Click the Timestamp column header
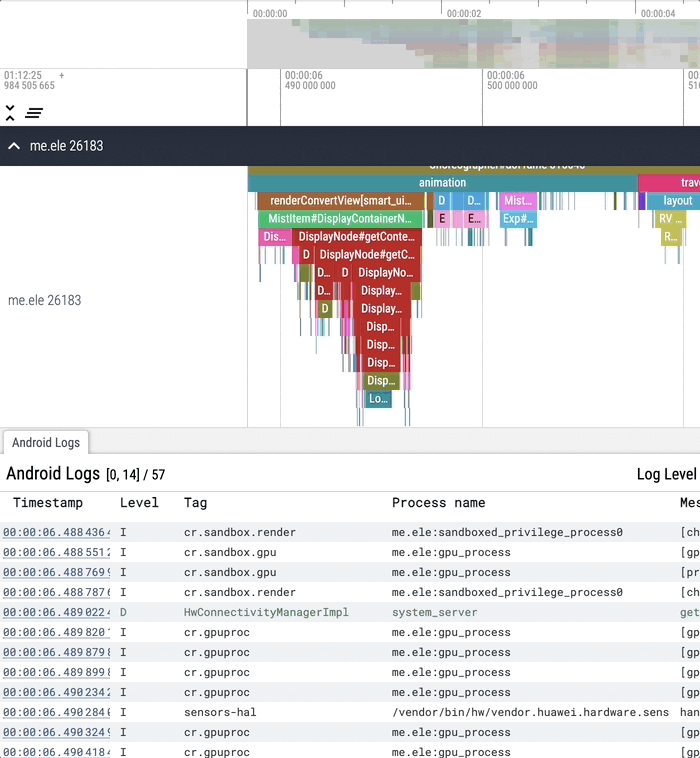 48,503
